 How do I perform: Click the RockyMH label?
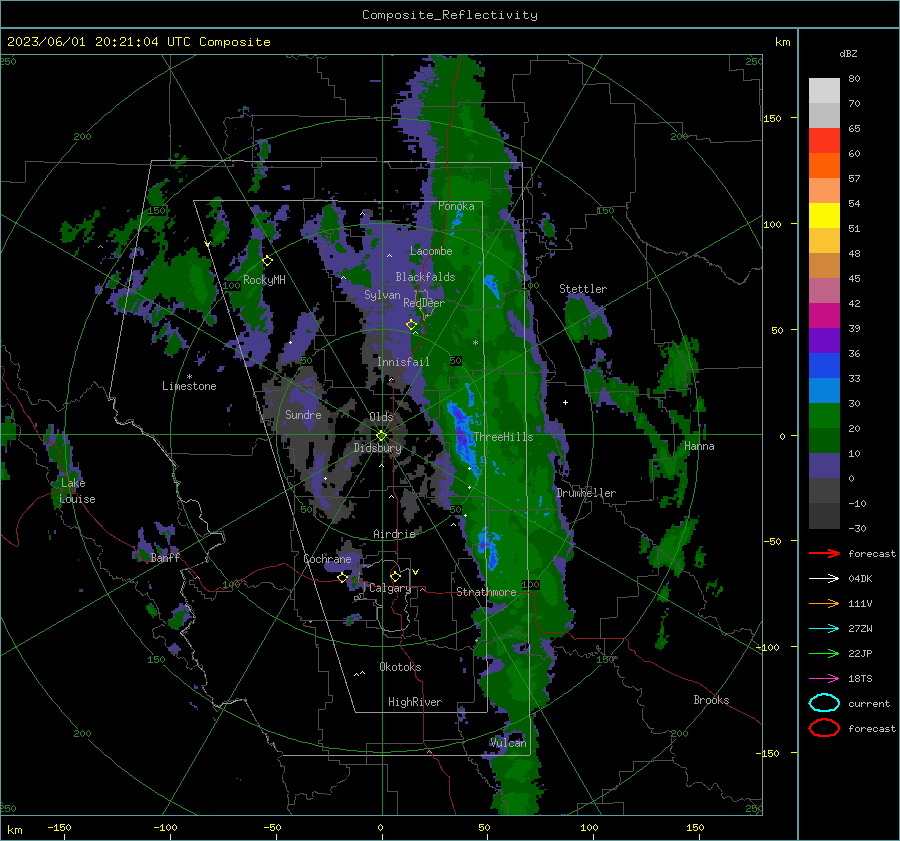[264, 280]
